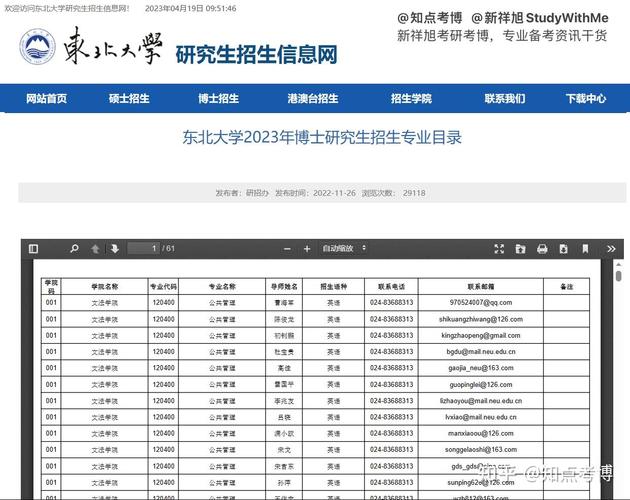Open the 招生学院 navigation tab

[x=411, y=98]
